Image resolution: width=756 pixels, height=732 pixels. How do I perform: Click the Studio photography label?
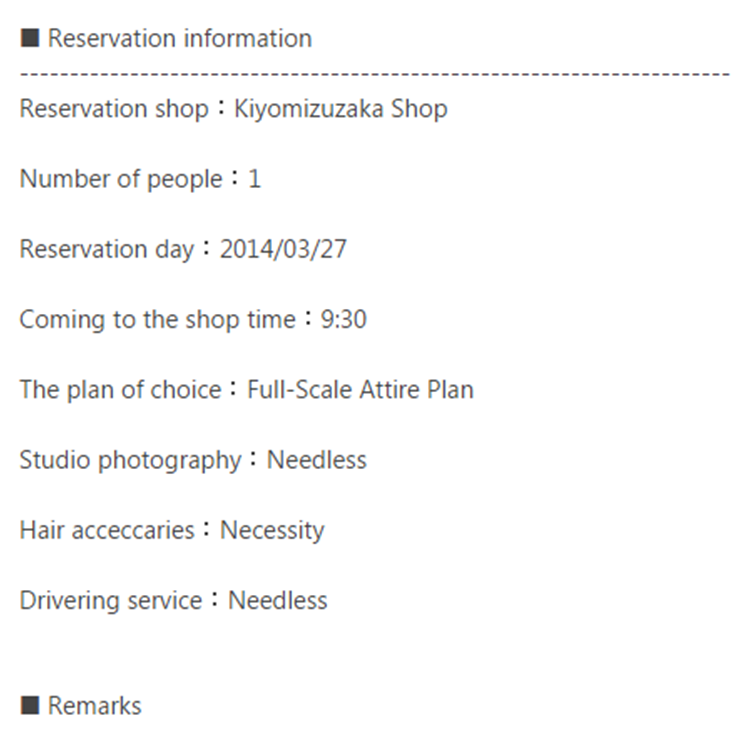point(130,460)
